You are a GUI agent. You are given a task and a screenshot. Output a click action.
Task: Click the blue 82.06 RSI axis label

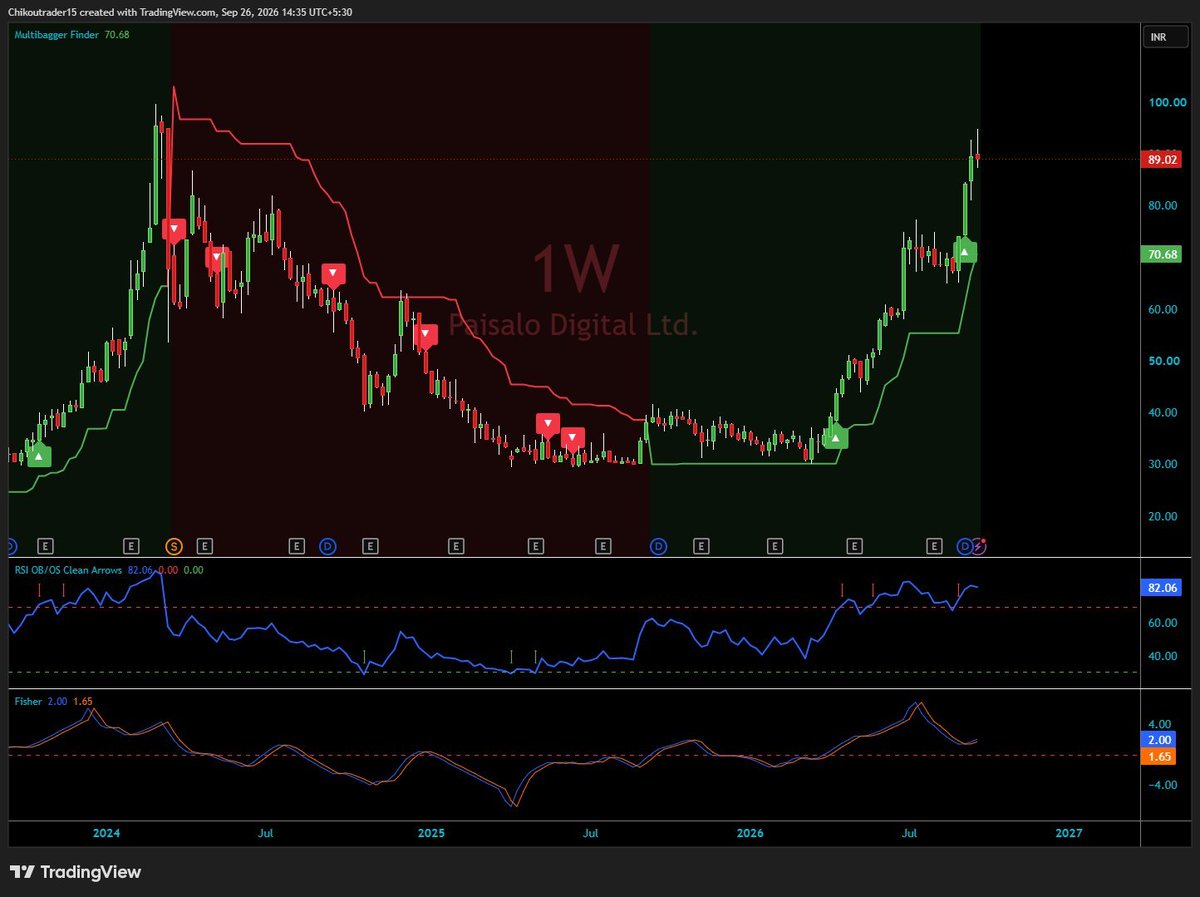pyautogui.click(x=1160, y=588)
